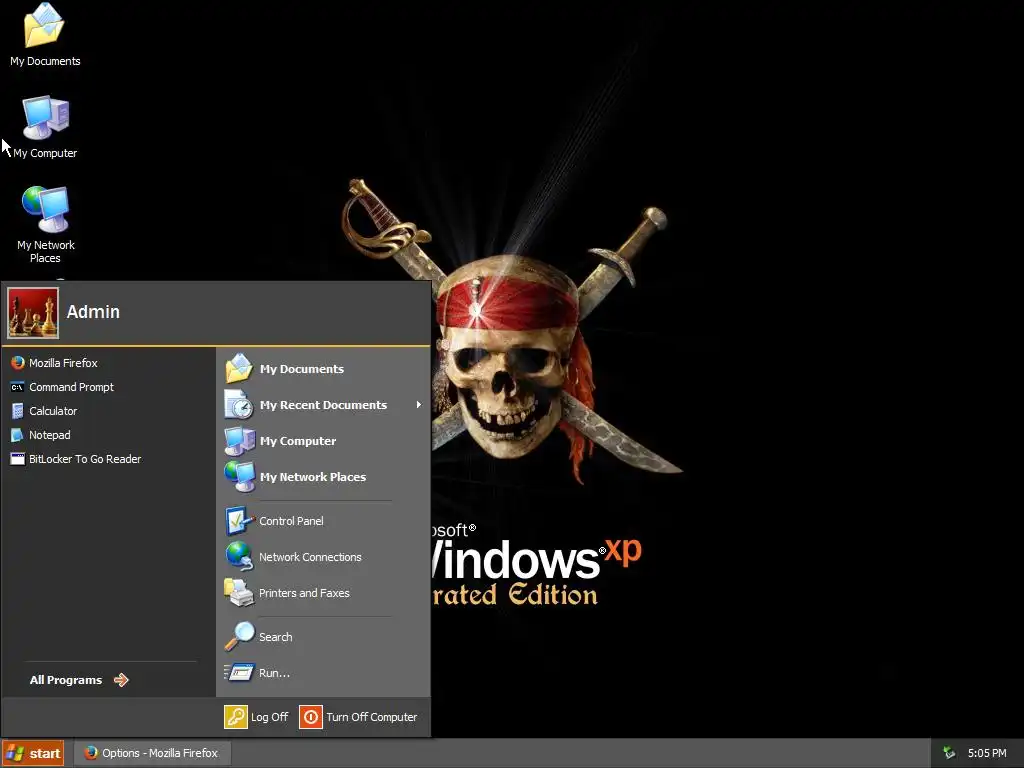Click My Computer monitor icon in menu
The width and height of the screenshot is (1024, 768).
[239, 441]
